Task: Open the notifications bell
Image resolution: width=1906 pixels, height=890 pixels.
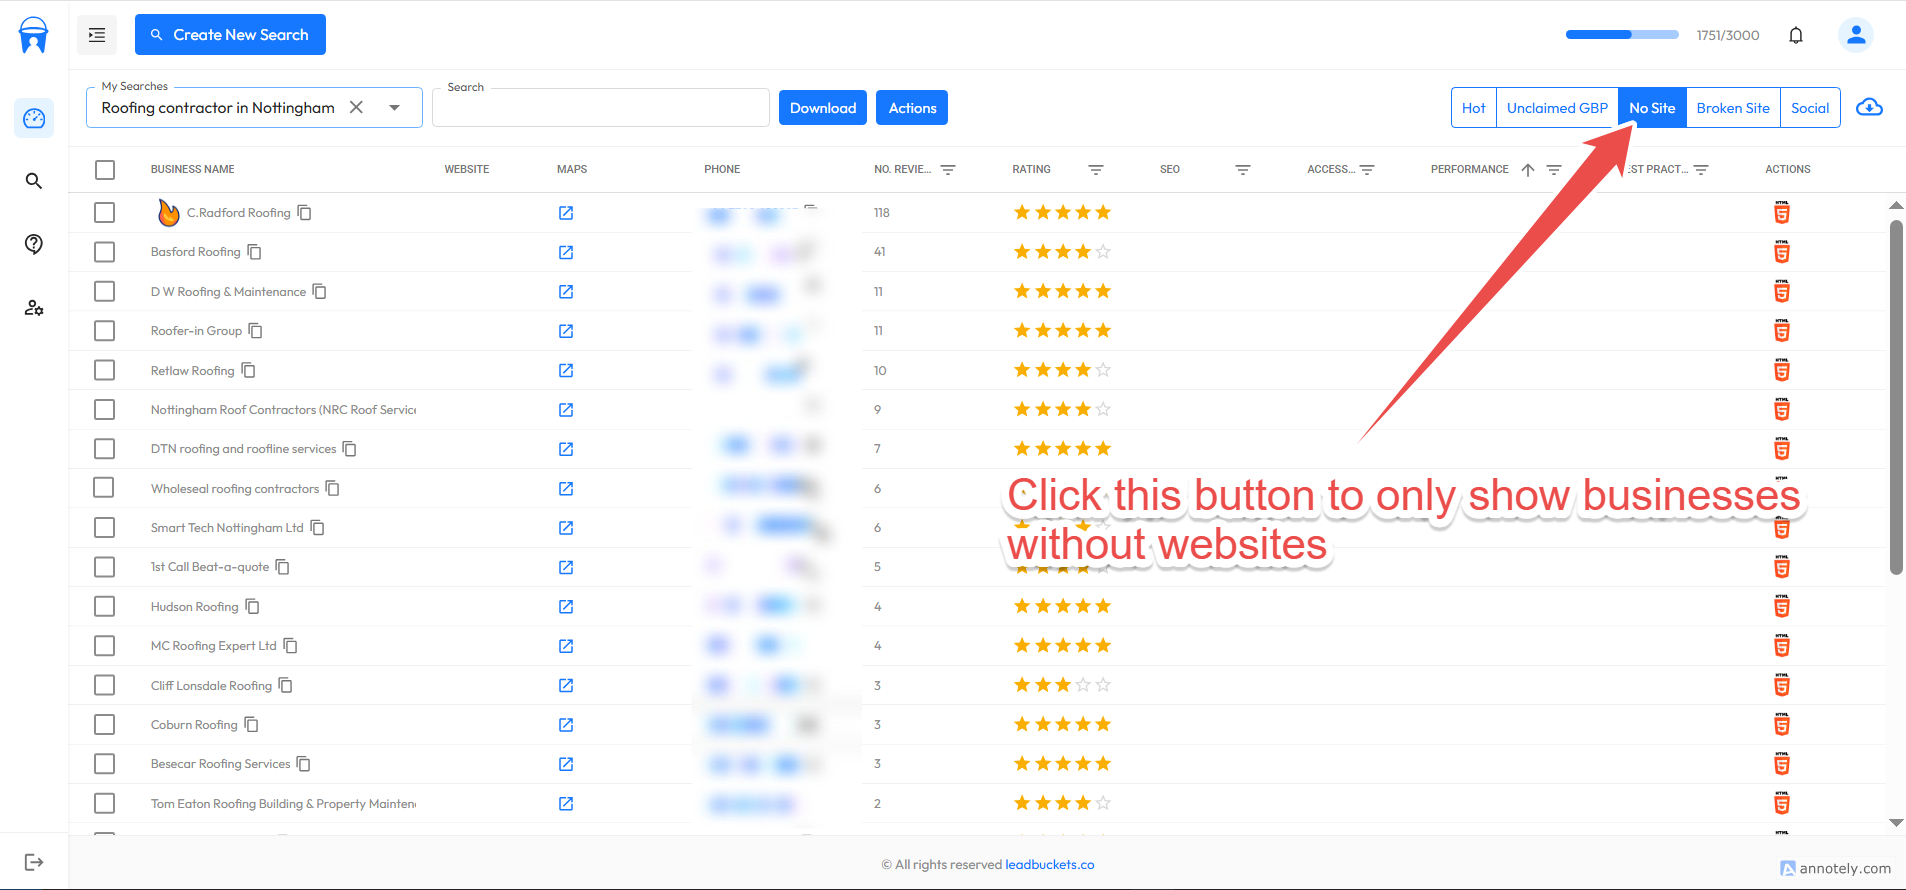Action: (x=1796, y=35)
